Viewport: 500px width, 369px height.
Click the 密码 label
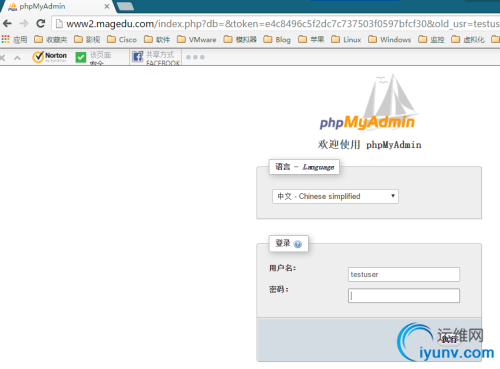(279, 289)
